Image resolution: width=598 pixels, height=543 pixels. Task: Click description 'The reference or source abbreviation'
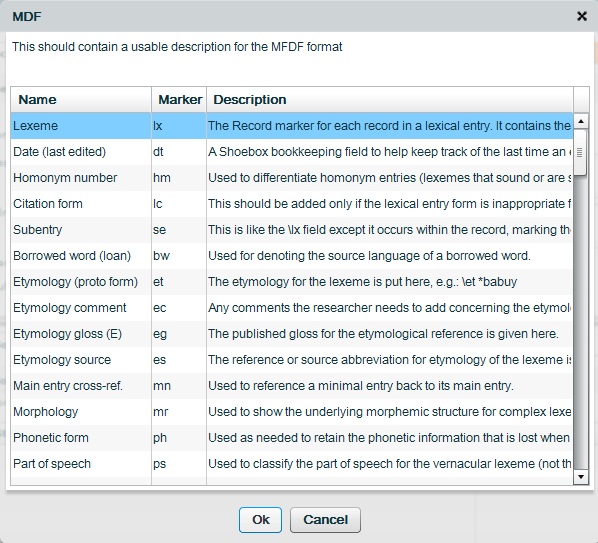point(390,360)
